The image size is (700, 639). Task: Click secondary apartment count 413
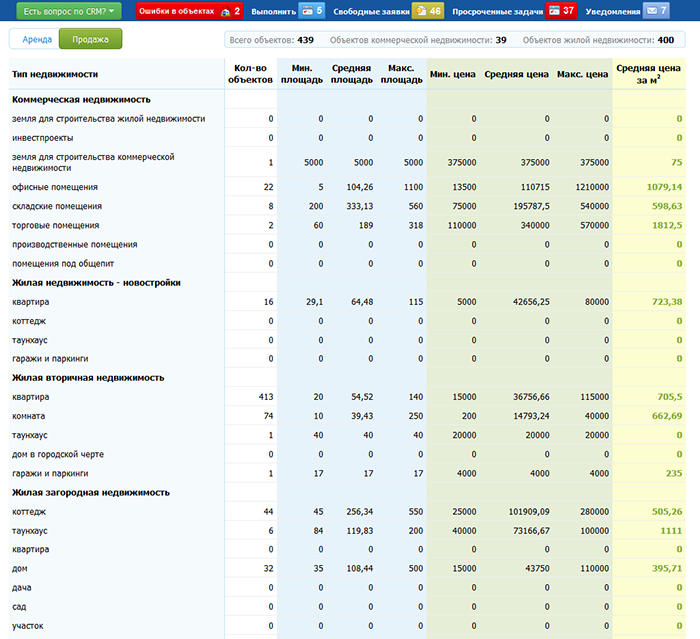(266, 397)
